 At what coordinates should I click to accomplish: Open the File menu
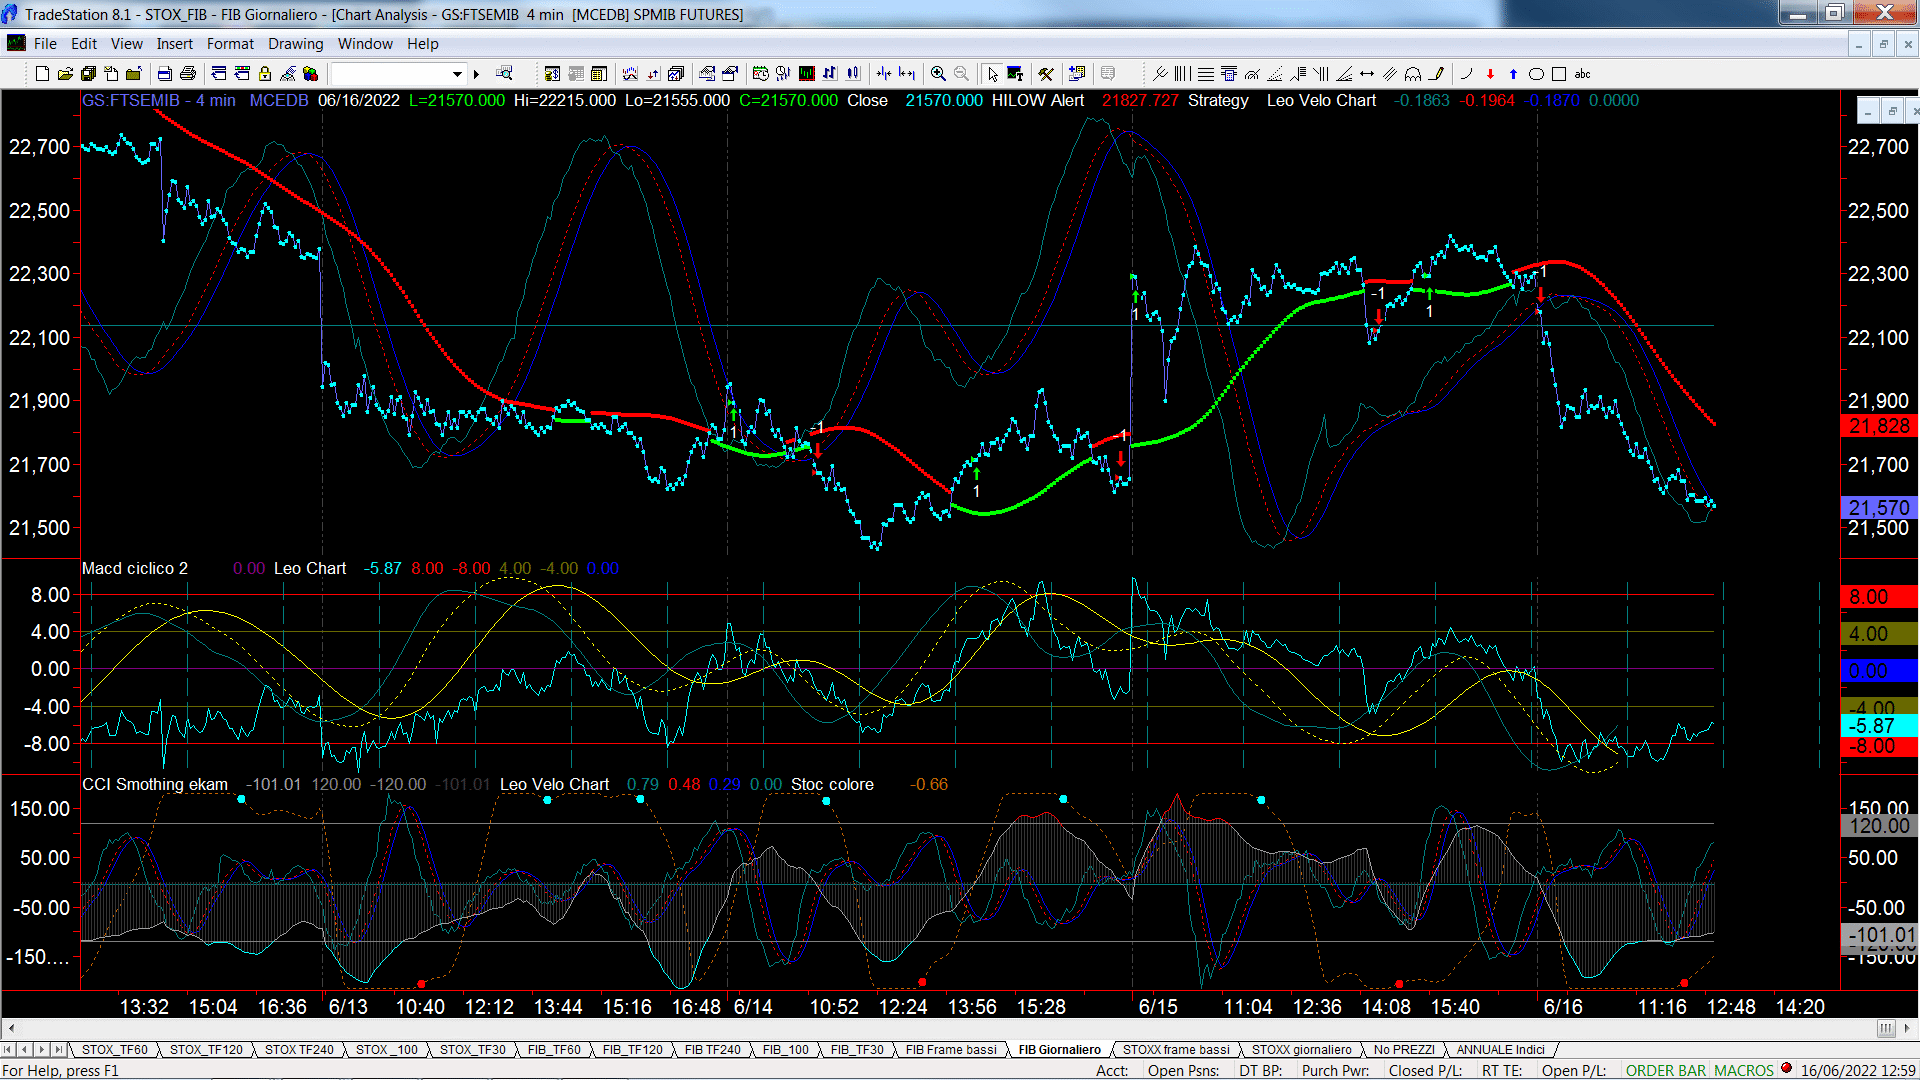(x=45, y=44)
